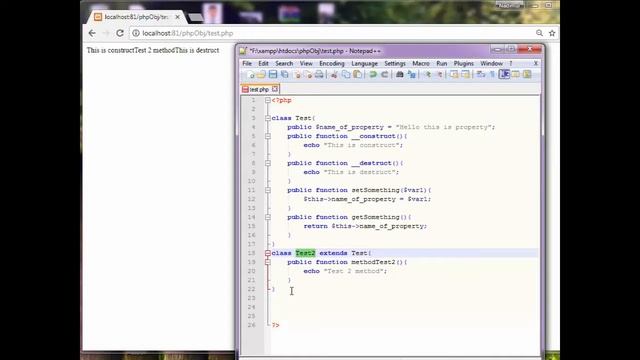Image resolution: width=640 pixels, height=360 pixels.
Task: Collapse class Test2 fold marker
Action: click(268, 253)
